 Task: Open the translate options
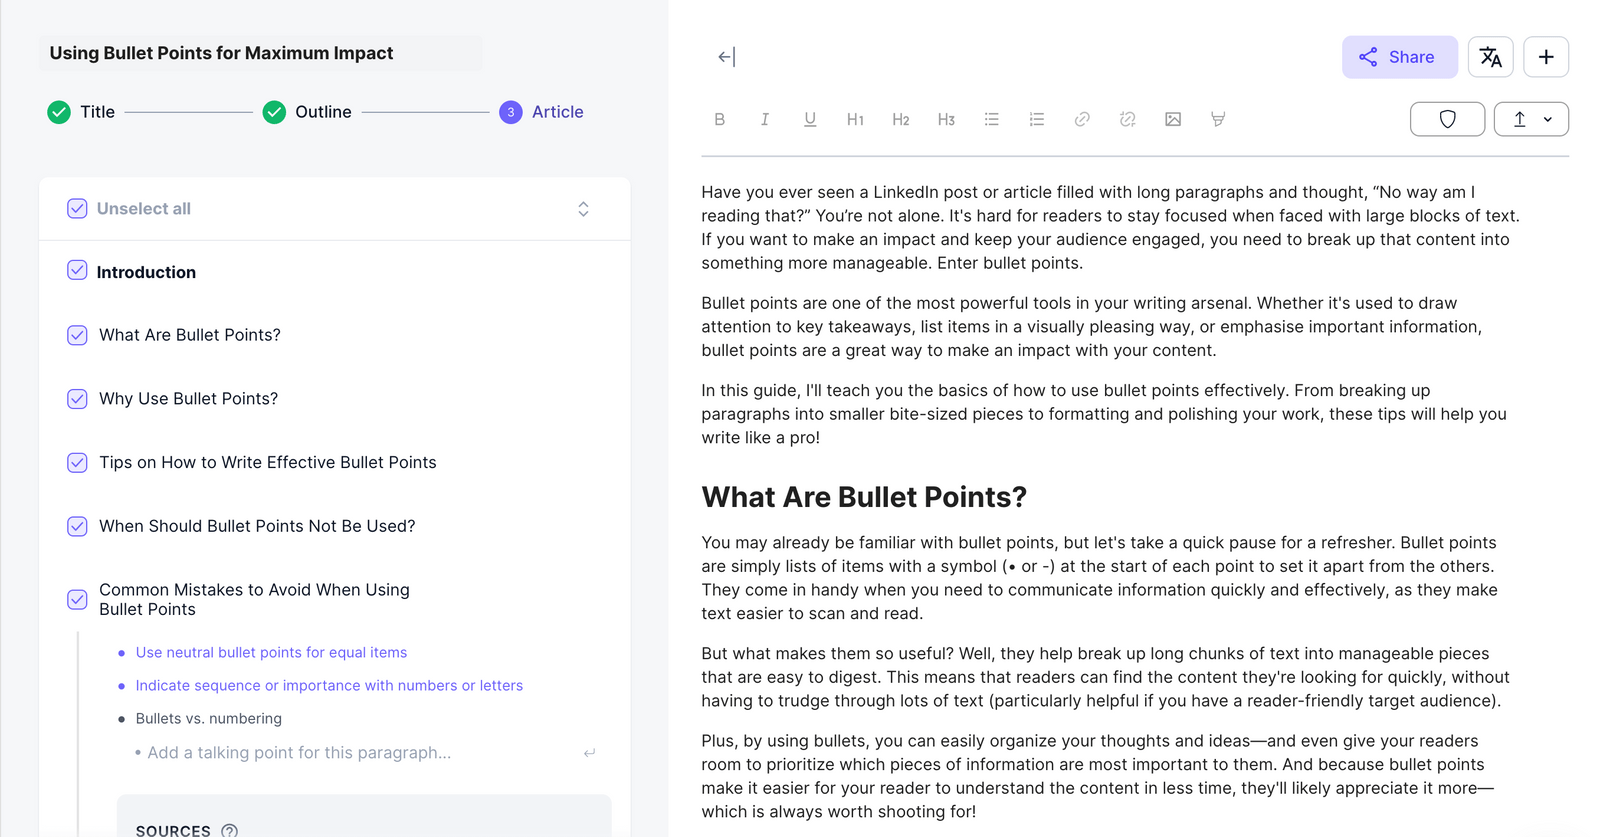[1491, 57]
